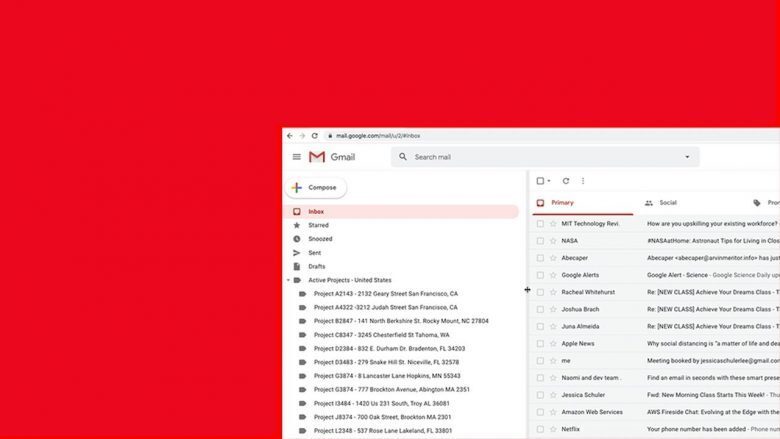
Task: Tick the checkbox for MIT Technology Review email
Action: click(540, 224)
